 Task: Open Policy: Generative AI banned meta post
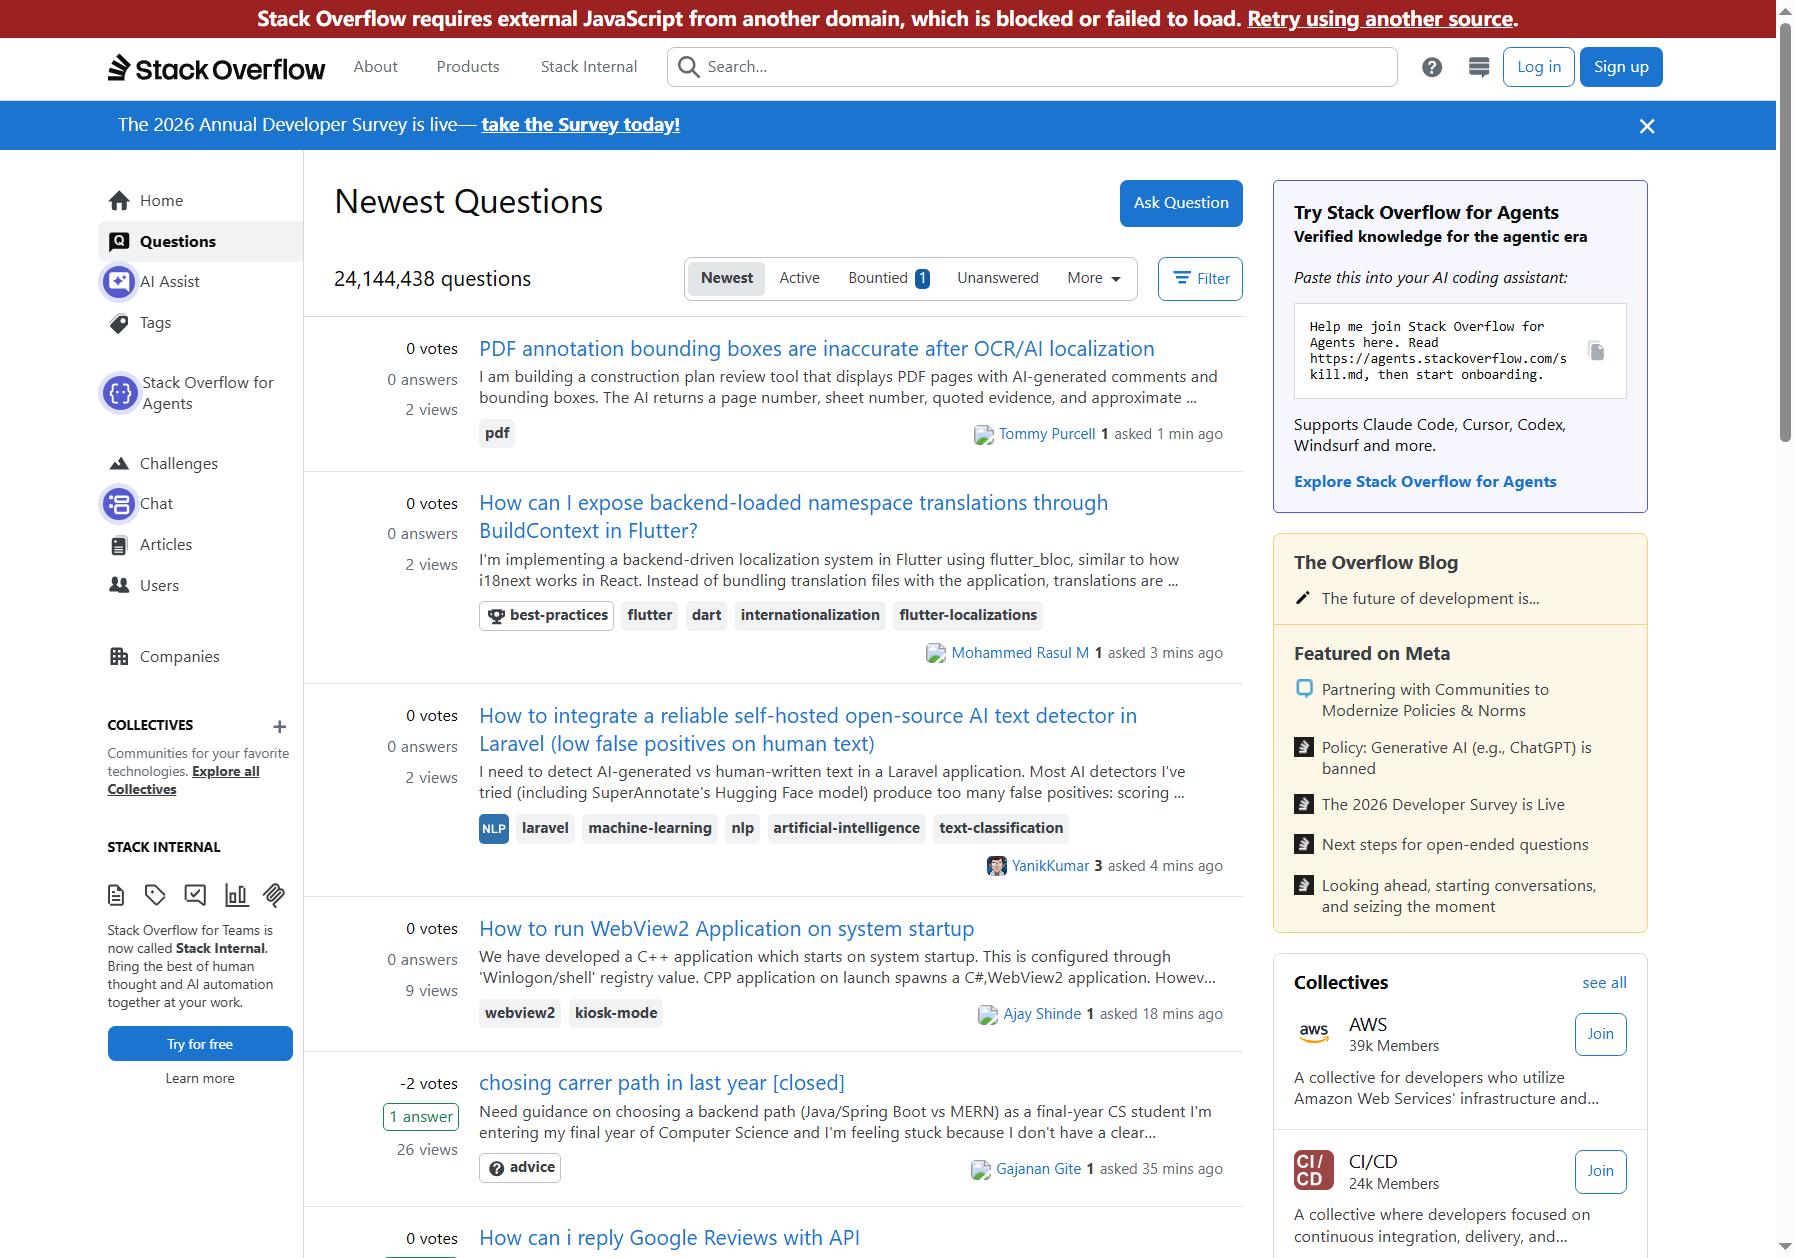point(1456,758)
